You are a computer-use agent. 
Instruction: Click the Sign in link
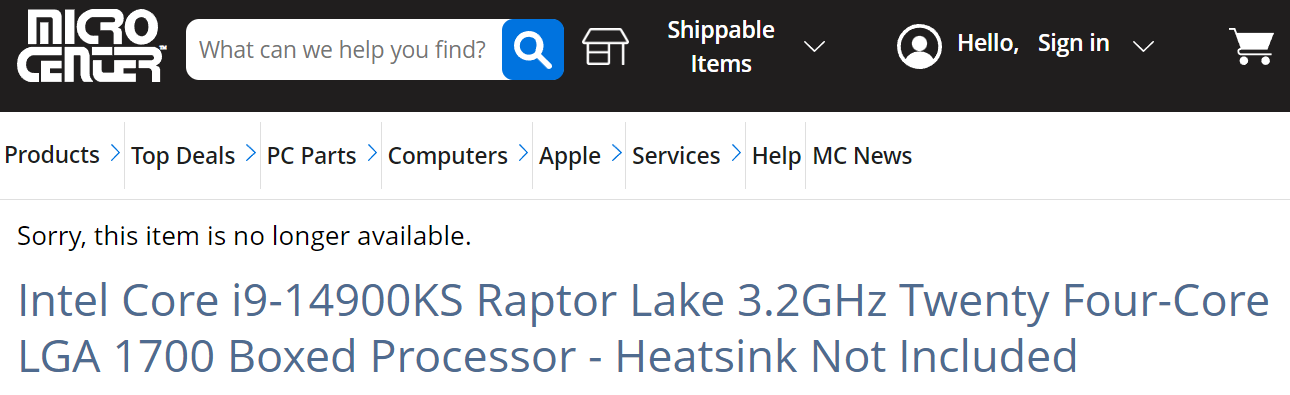click(x=1073, y=43)
